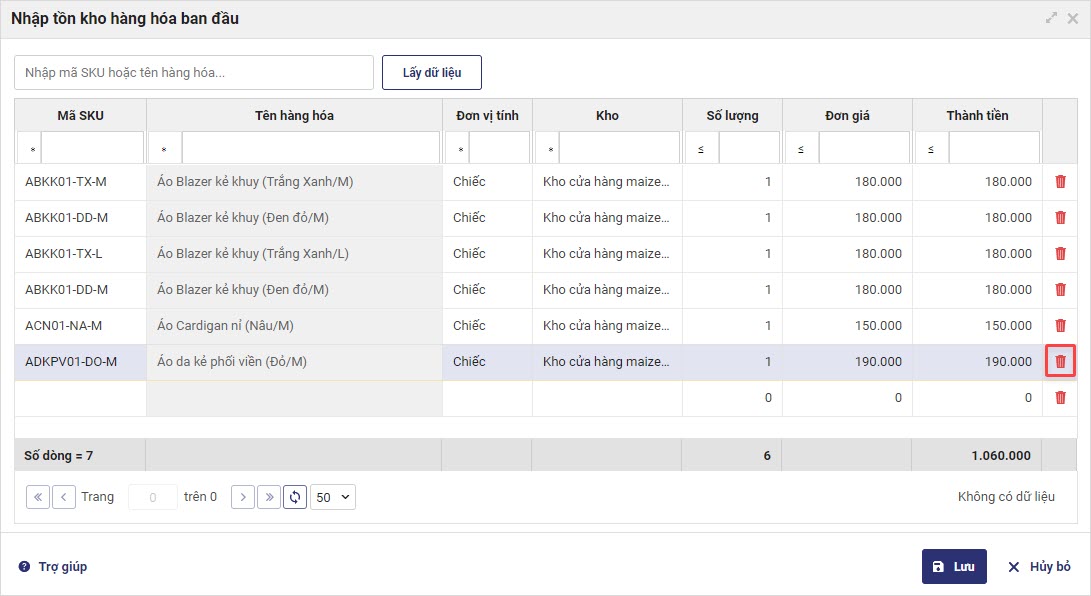Expand the dialog with the maximize icon
The image size is (1091, 596).
1051,18
